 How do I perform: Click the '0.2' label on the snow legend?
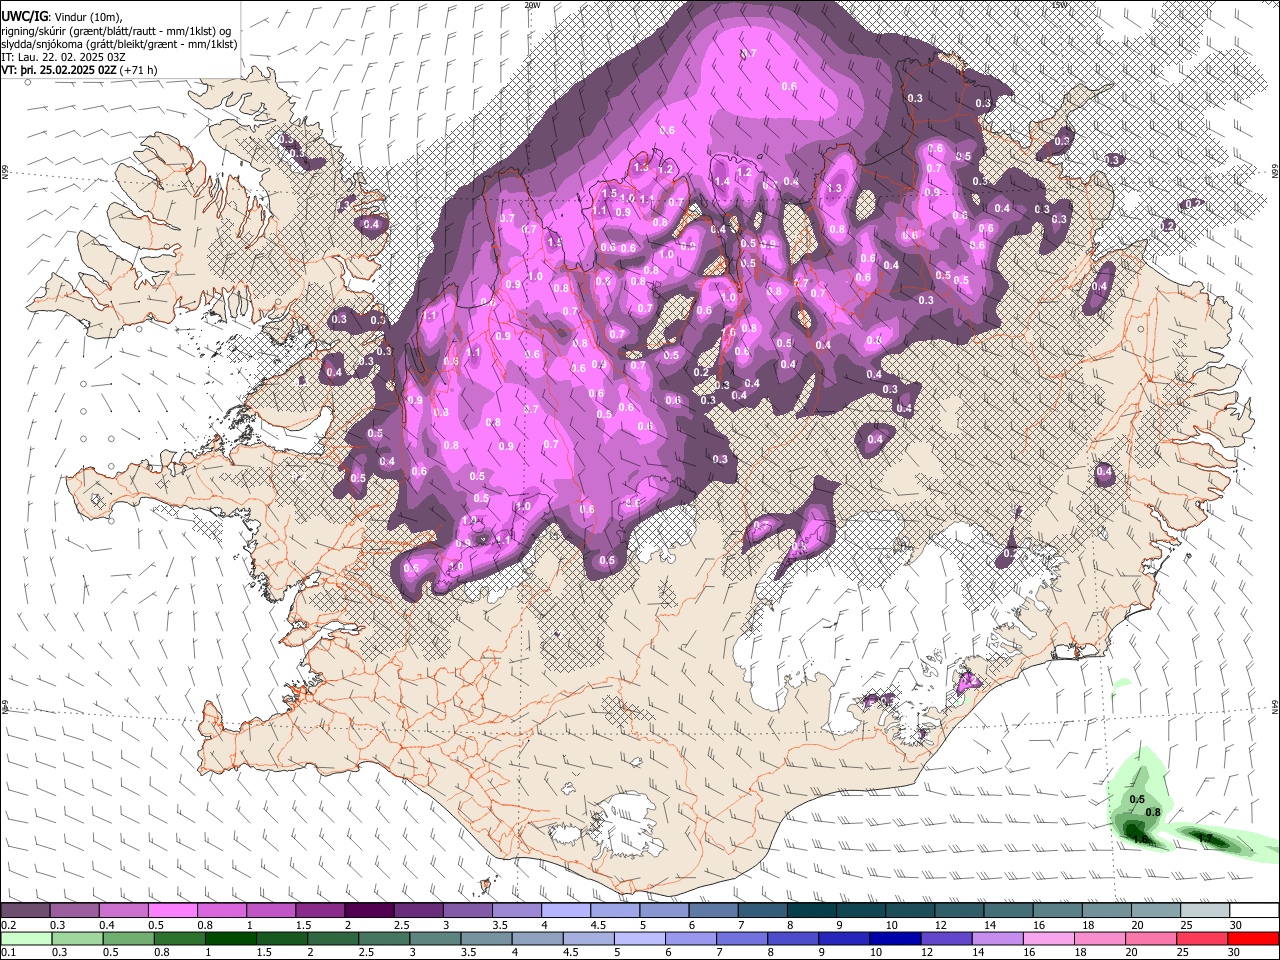point(9,925)
